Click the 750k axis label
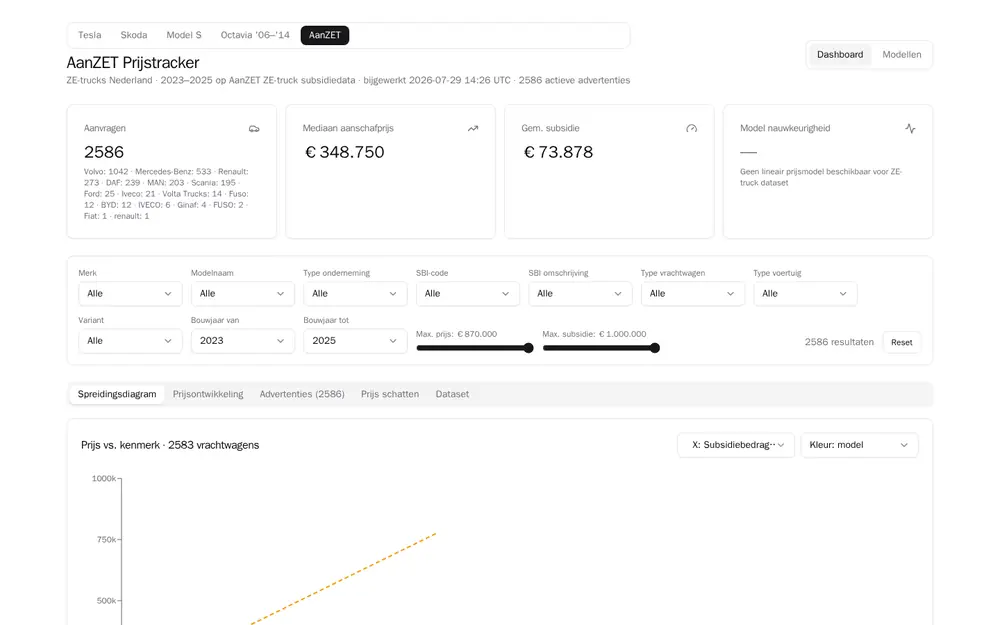 pos(107,540)
